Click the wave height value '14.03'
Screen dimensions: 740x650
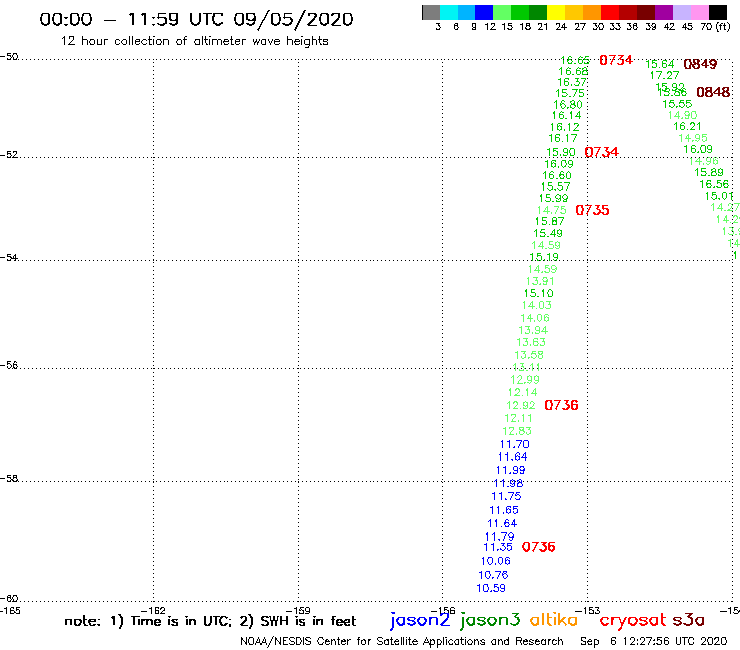tap(537, 305)
